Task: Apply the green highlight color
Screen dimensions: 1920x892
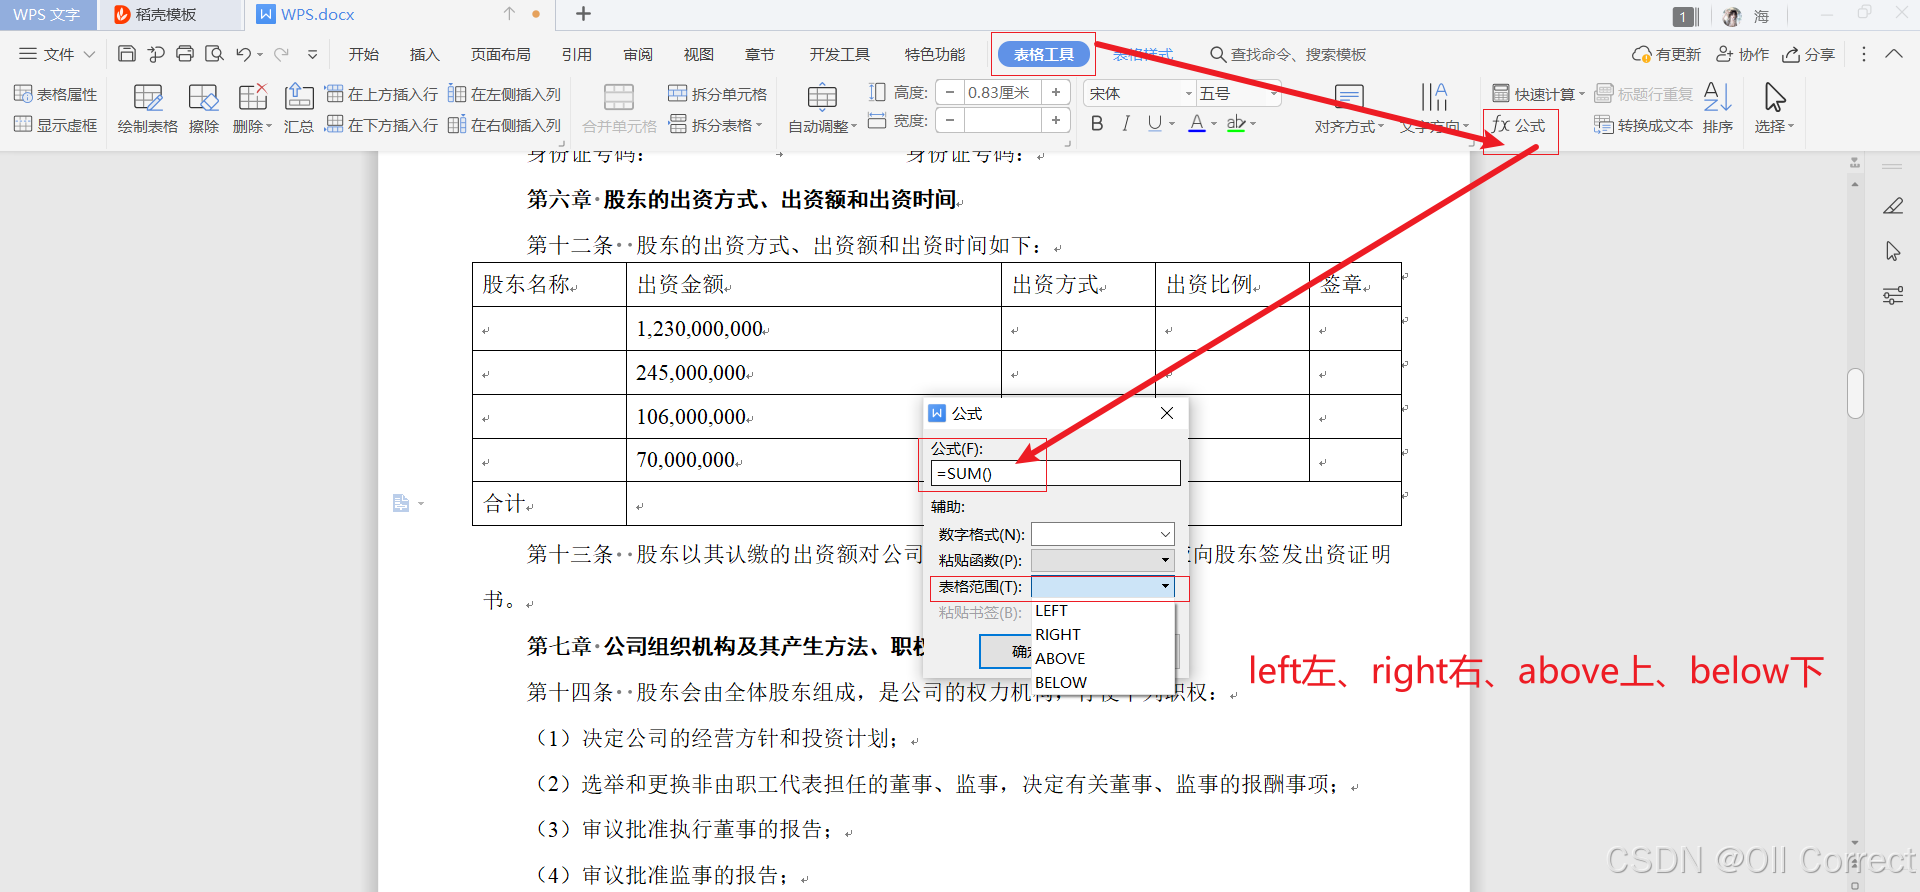Action: 1236,123
